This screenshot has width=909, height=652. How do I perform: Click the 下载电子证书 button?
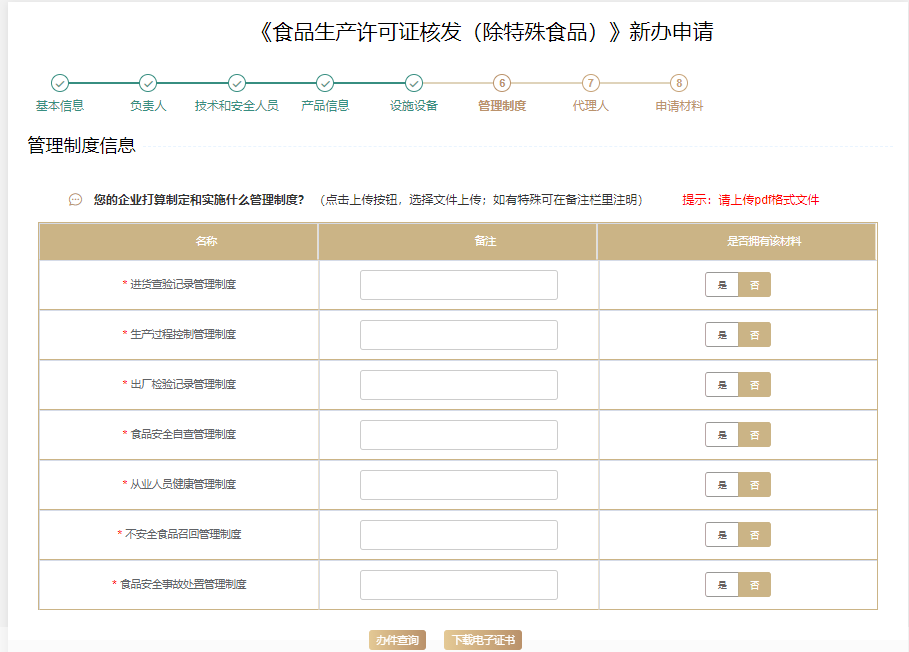click(483, 640)
